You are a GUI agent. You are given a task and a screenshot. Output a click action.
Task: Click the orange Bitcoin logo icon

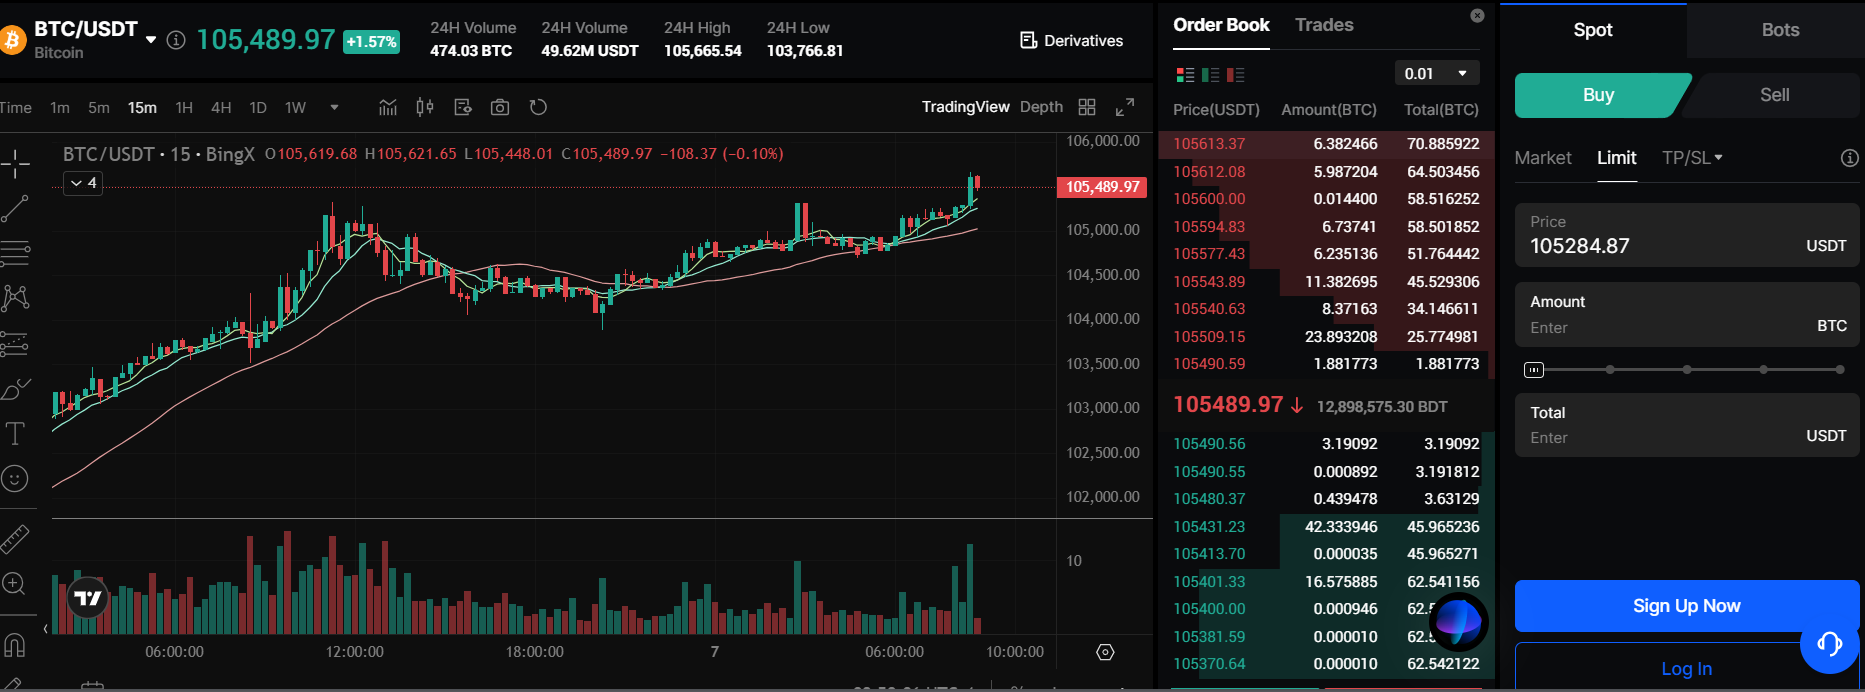tap(11, 40)
